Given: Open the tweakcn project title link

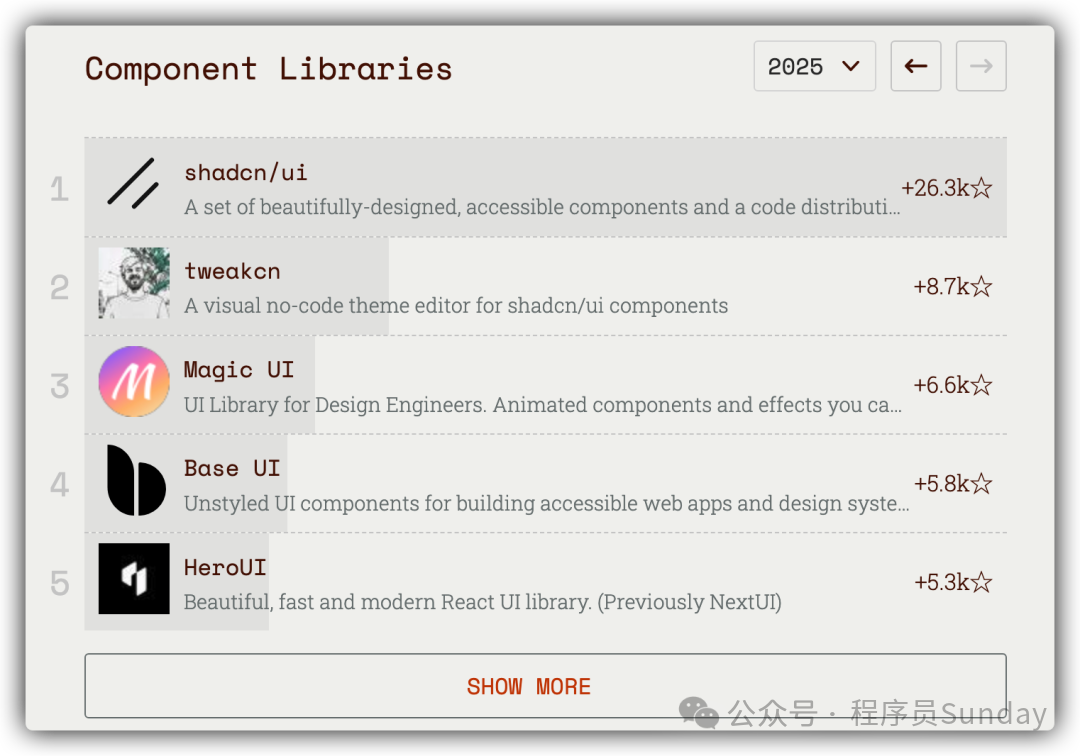Looking at the screenshot, I should point(232,271).
